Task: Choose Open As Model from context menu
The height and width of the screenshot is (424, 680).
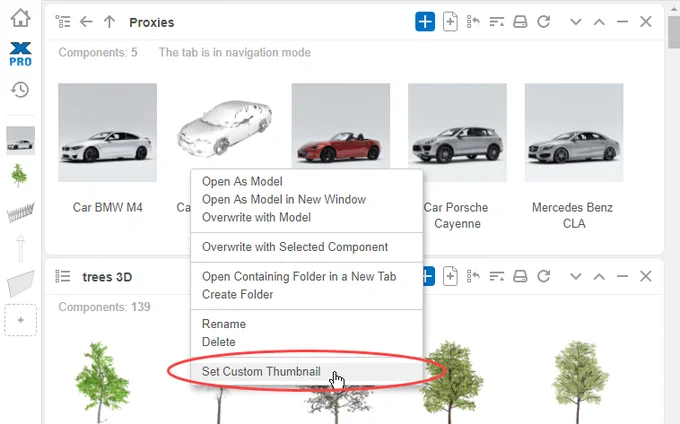Action: point(307,181)
